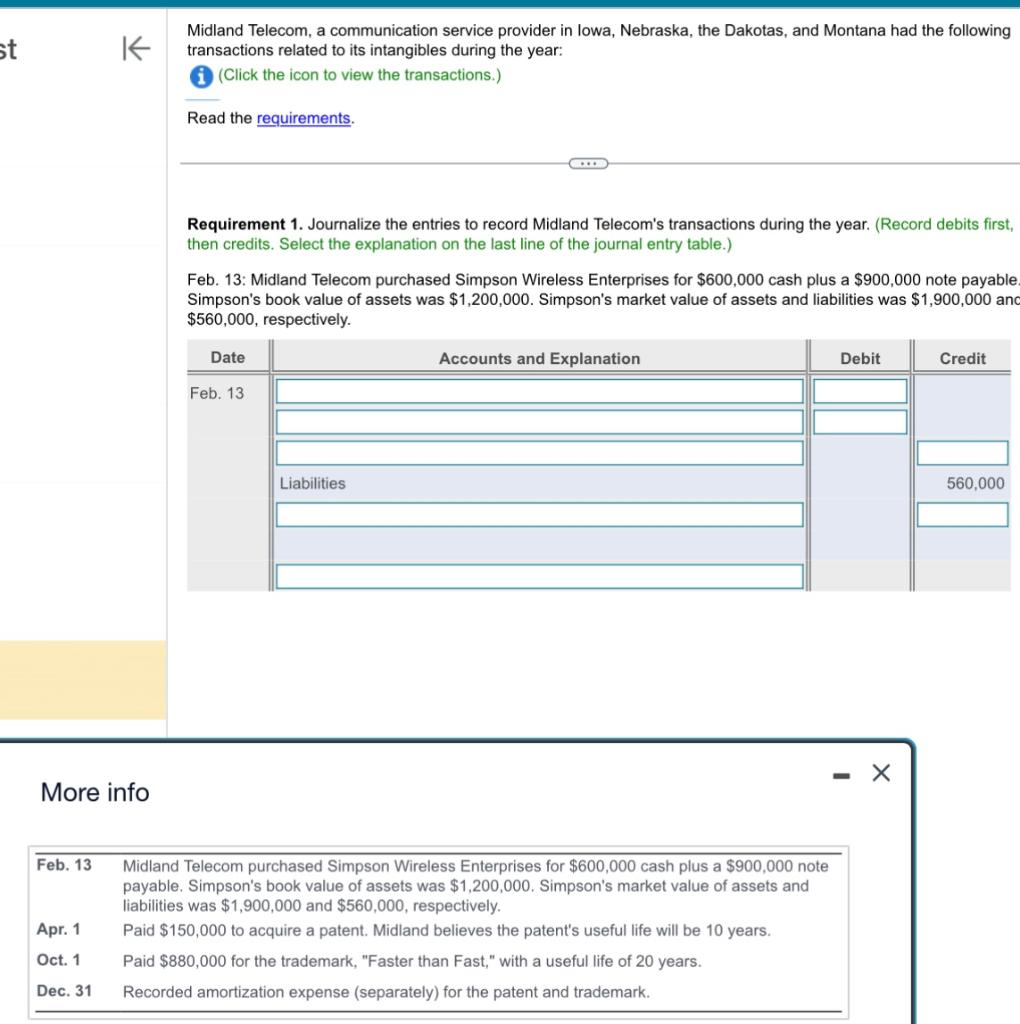Click the credit box below 560,000
The image size is (1020, 1024).
click(x=962, y=515)
